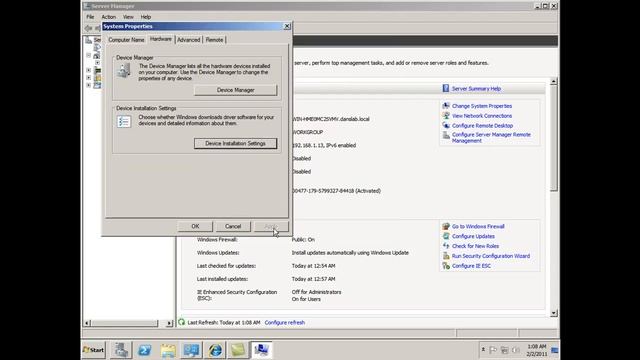Open Server Summary Help link

pyautogui.click(x=476, y=89)
